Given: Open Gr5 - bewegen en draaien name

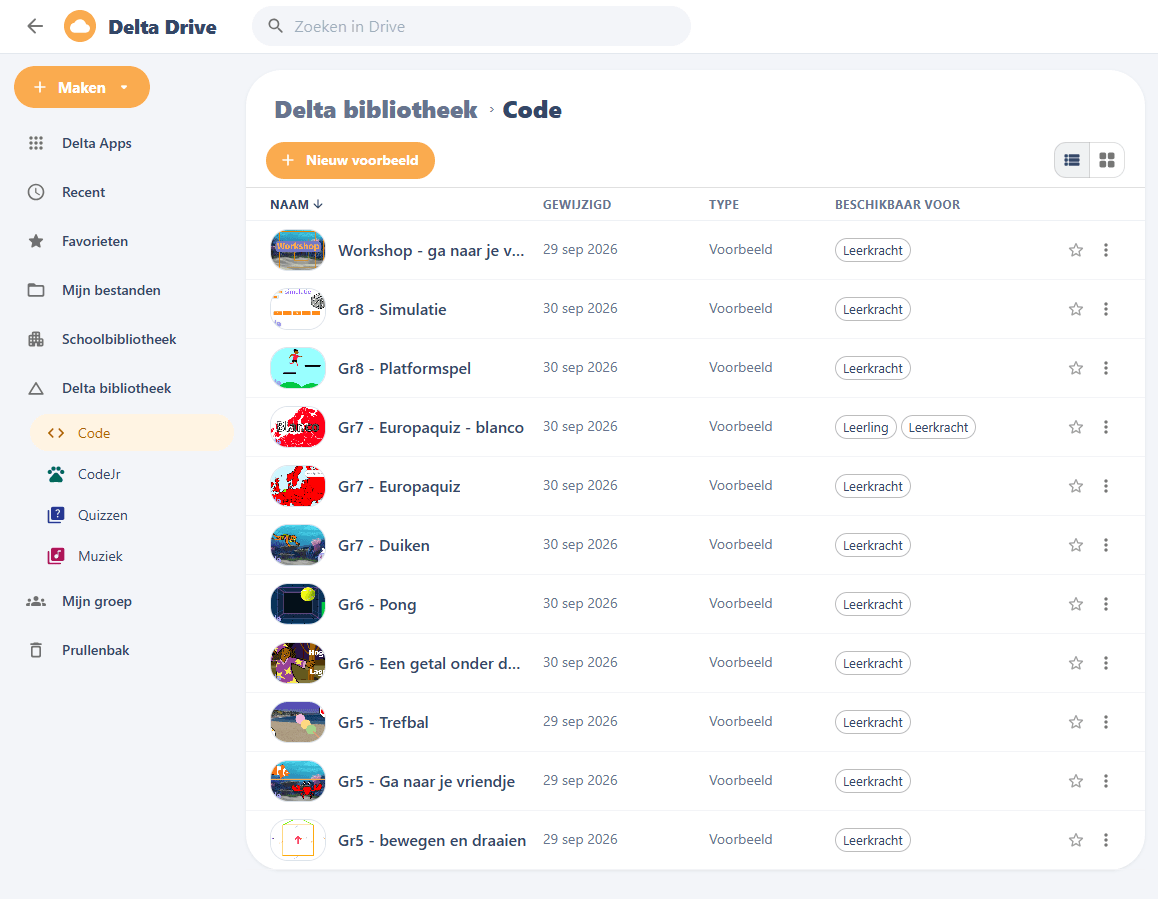Looking at the screenshot, I should pyautogui.click(x=432, y=841).
